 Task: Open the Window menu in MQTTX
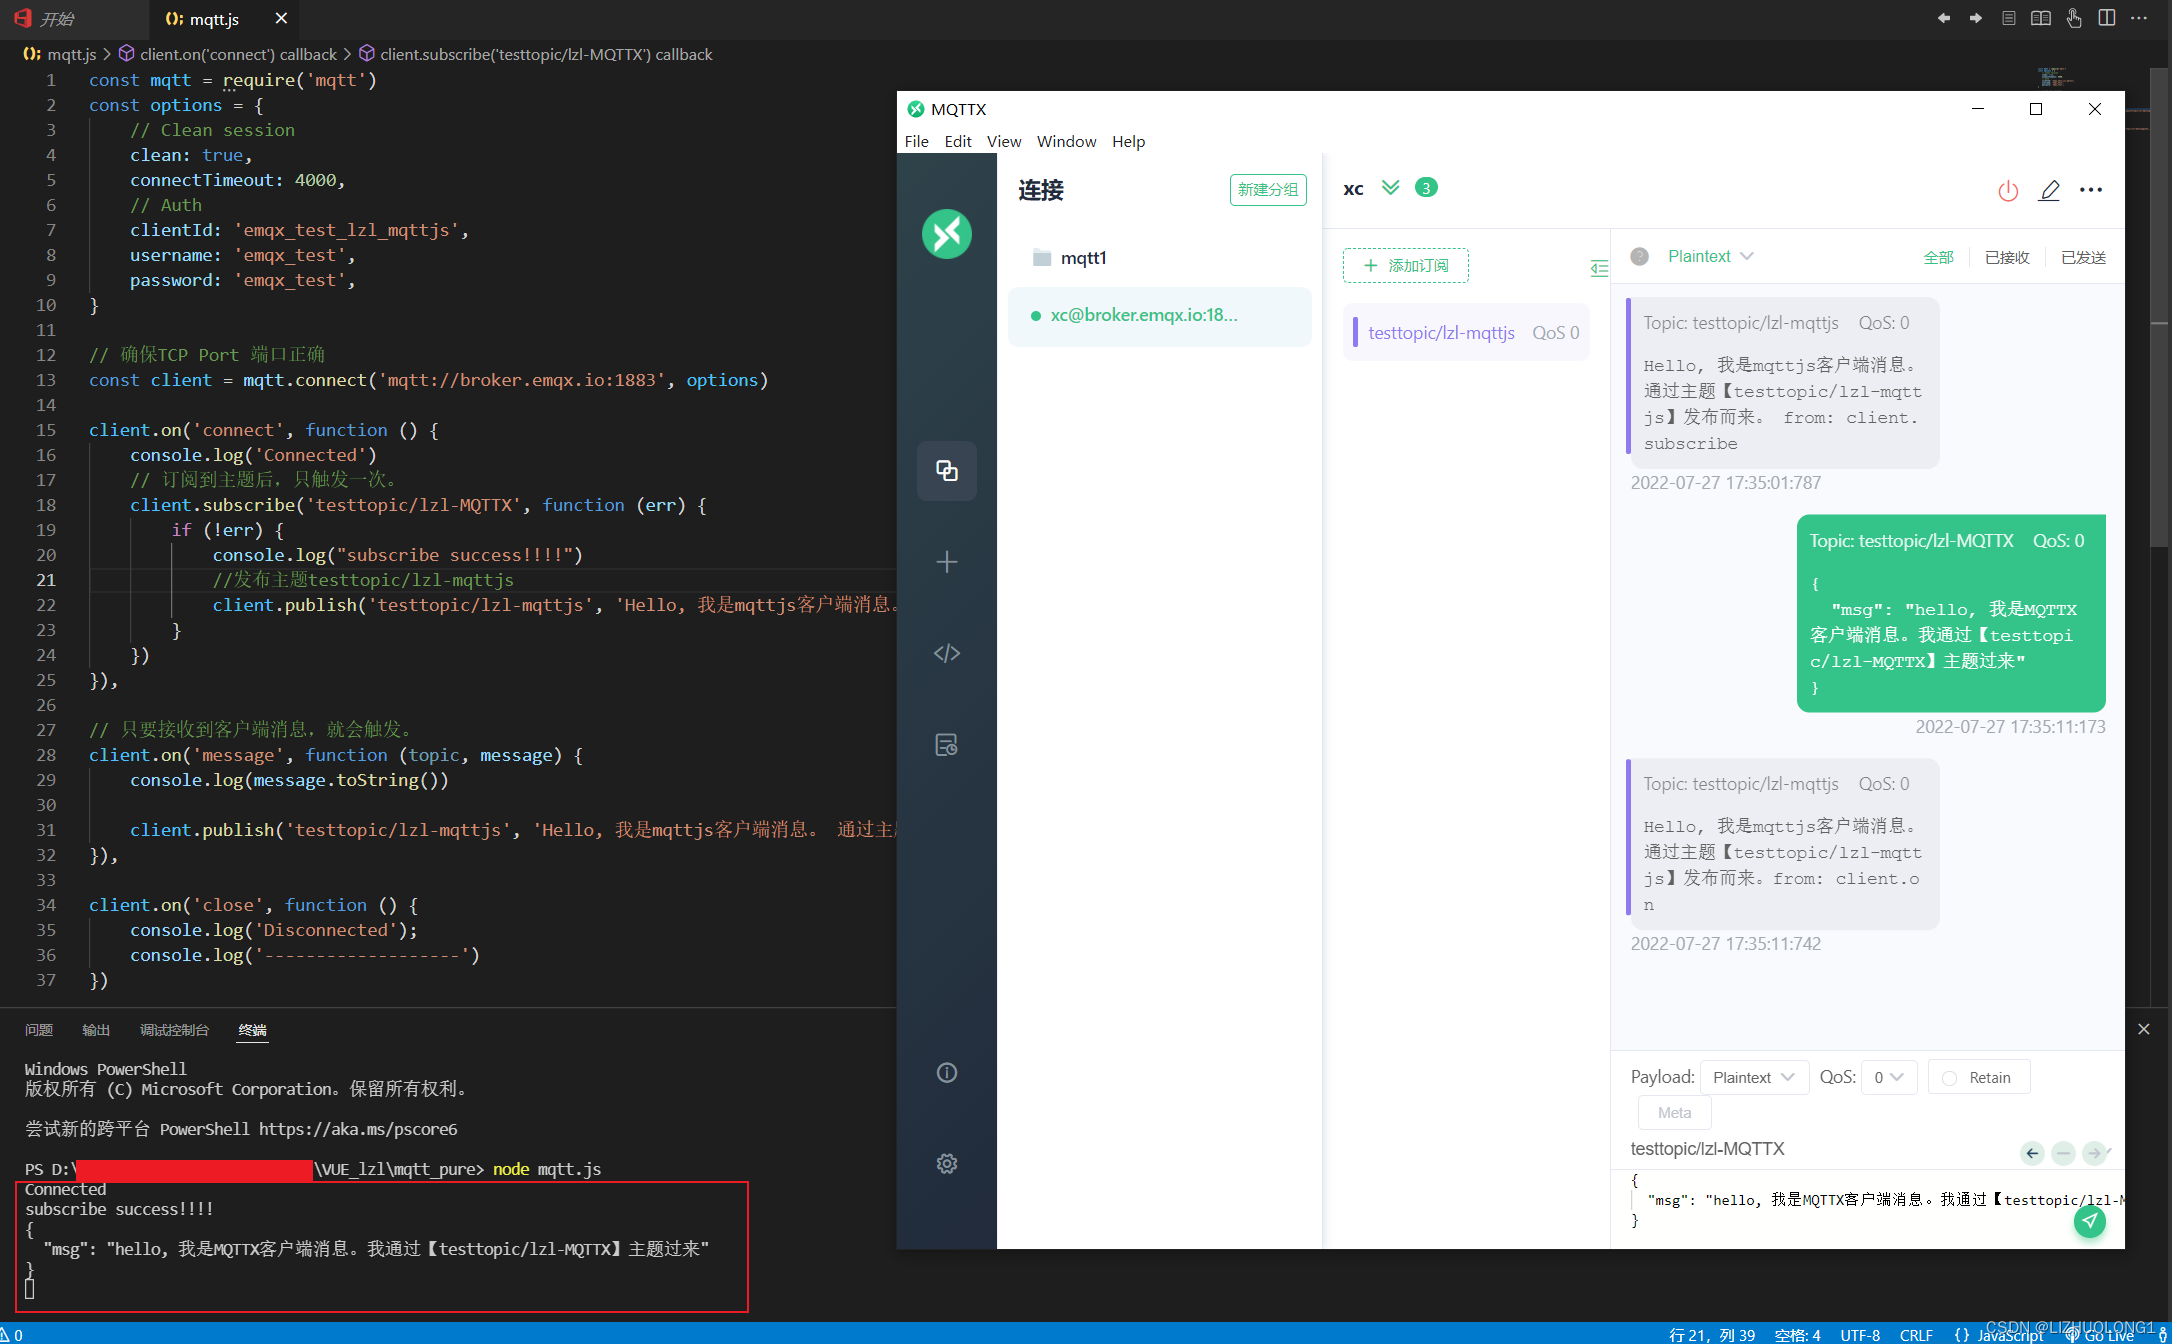1066,141
